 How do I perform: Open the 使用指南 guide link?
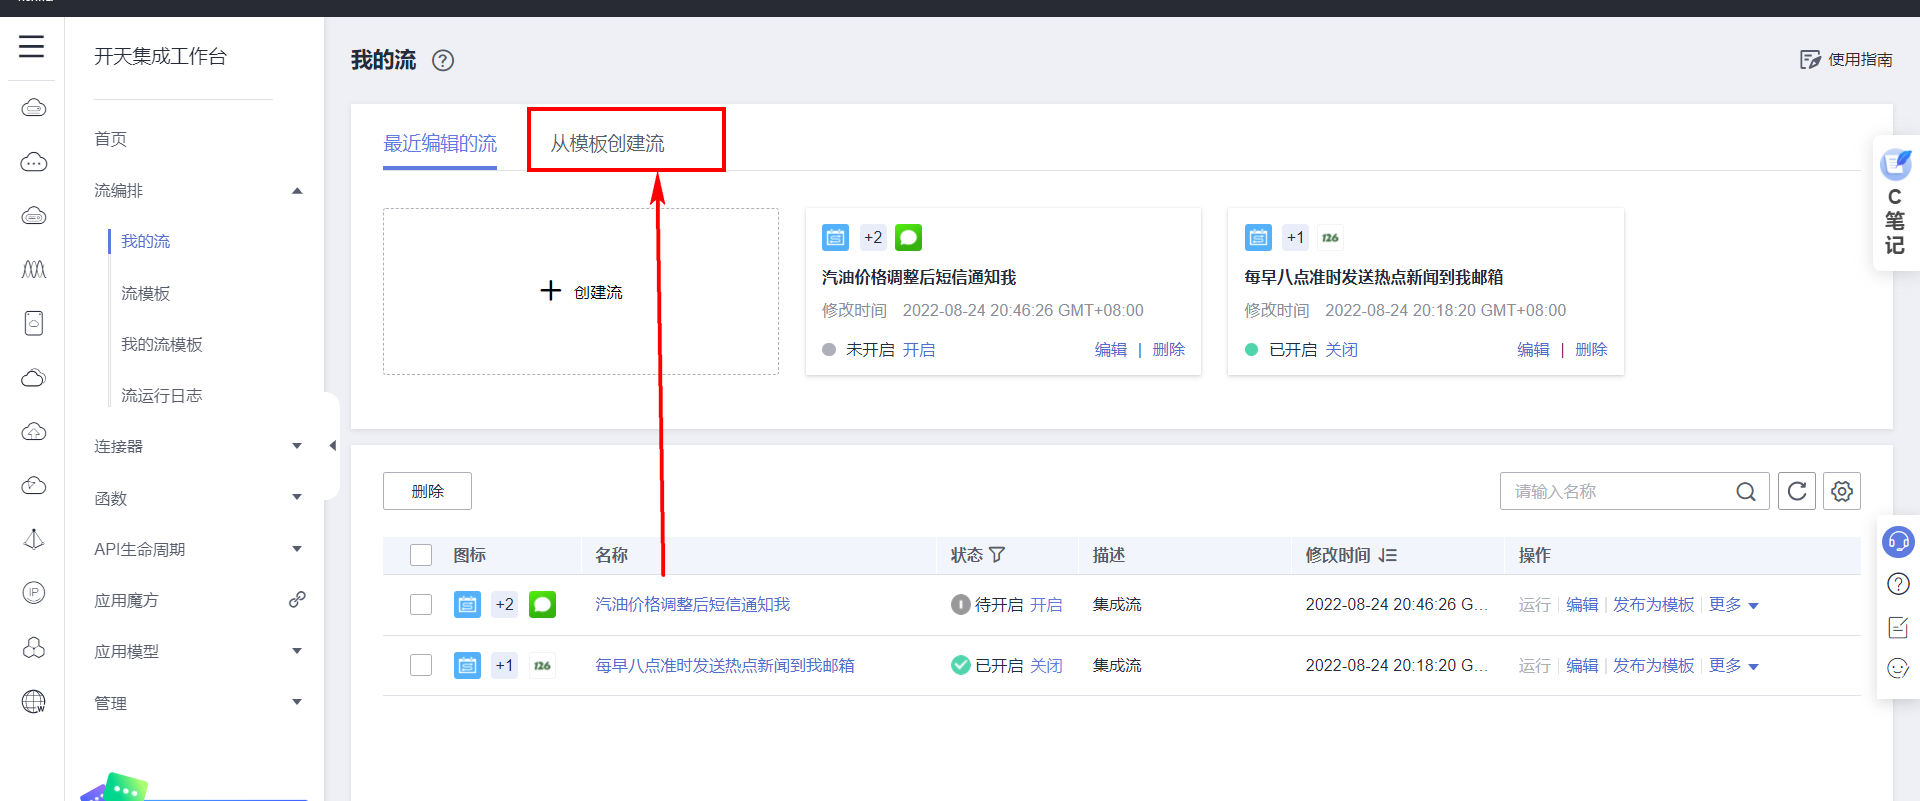point(1846,60)
